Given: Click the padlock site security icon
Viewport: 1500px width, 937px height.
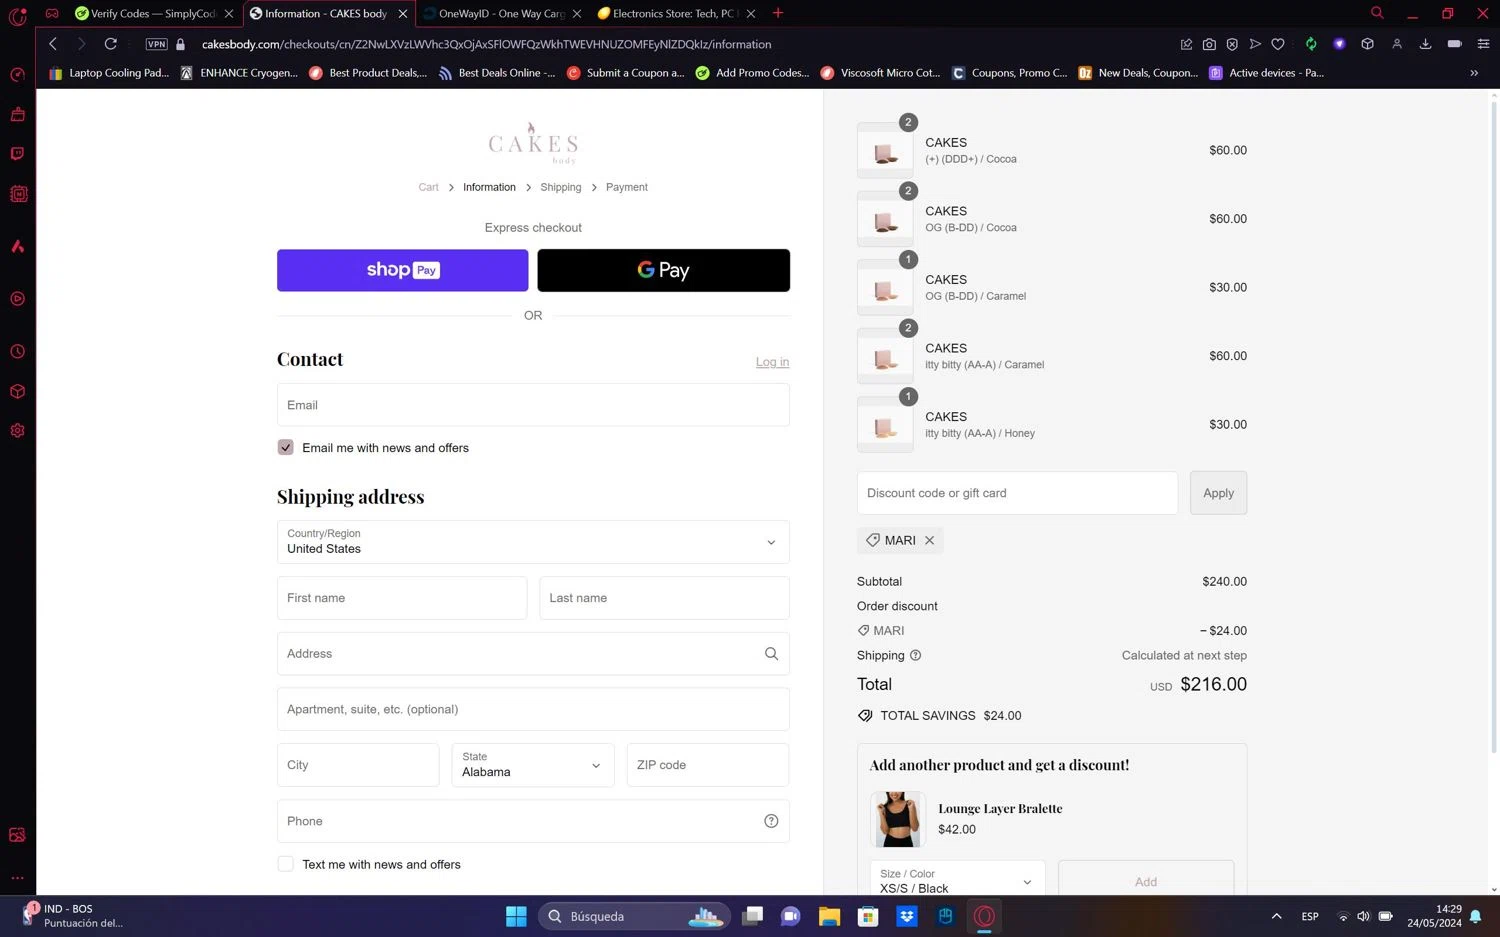Looking at the screenshot, I should 181,44.
